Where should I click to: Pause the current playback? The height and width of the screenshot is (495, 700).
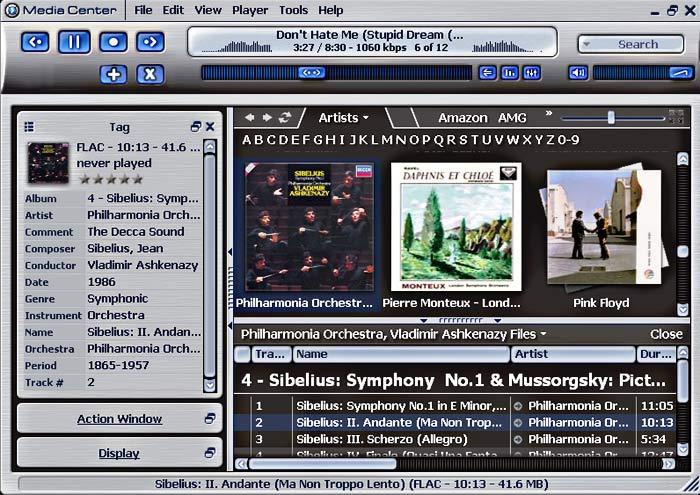[x=74, y=42]
